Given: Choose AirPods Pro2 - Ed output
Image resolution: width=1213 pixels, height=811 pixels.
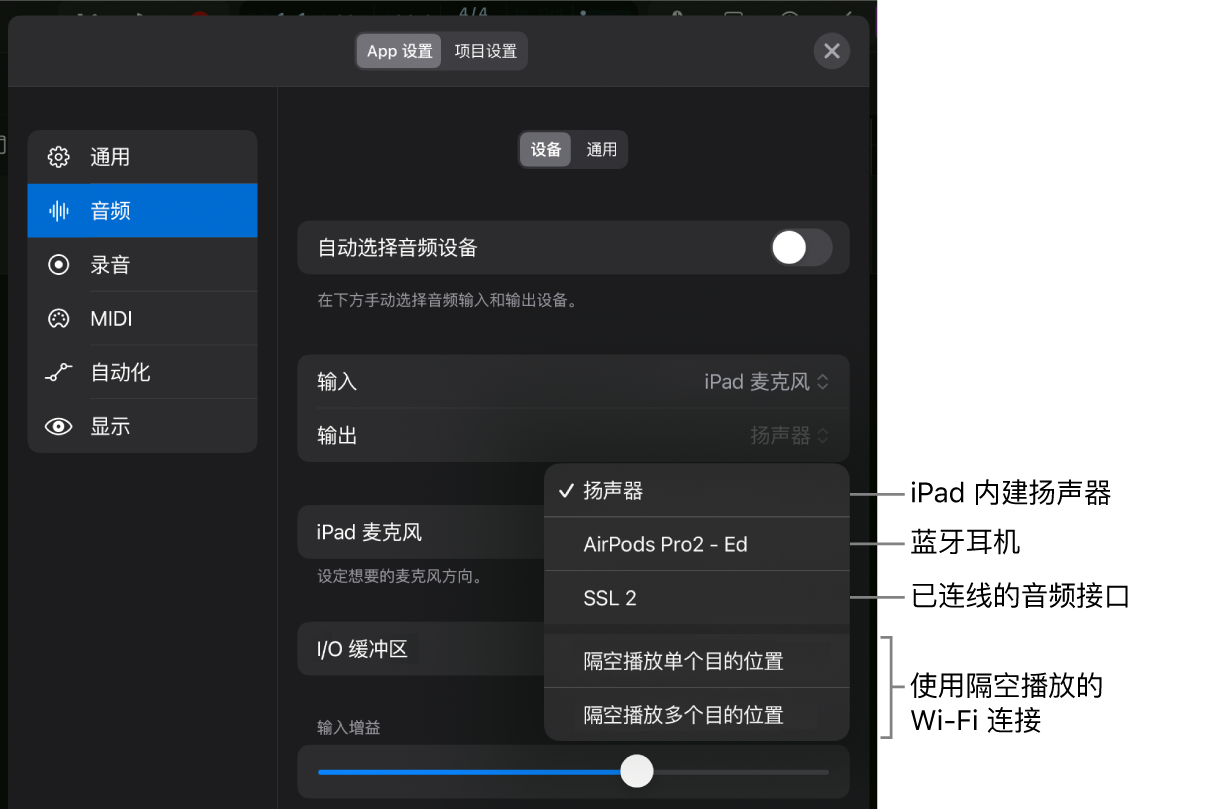Looking at the screenshot, I should (x=696, y=544).
